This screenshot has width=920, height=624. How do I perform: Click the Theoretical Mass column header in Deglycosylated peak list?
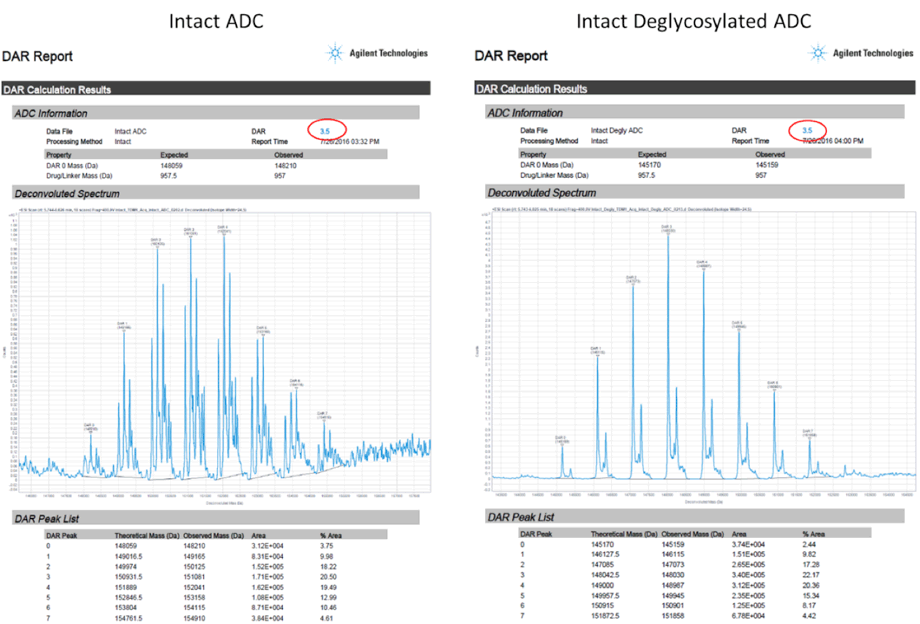tap(622, 535)
